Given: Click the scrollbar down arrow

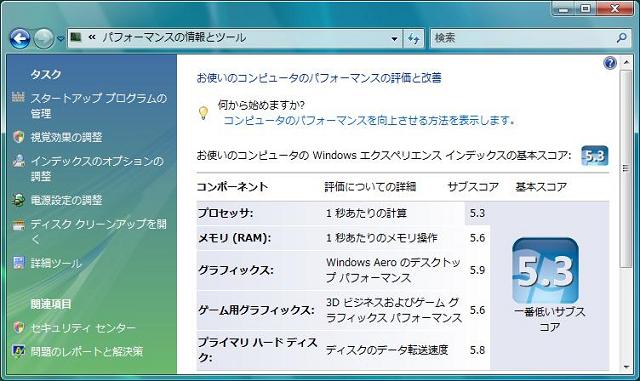Looking at the screenshot, I should click(626, 367).
